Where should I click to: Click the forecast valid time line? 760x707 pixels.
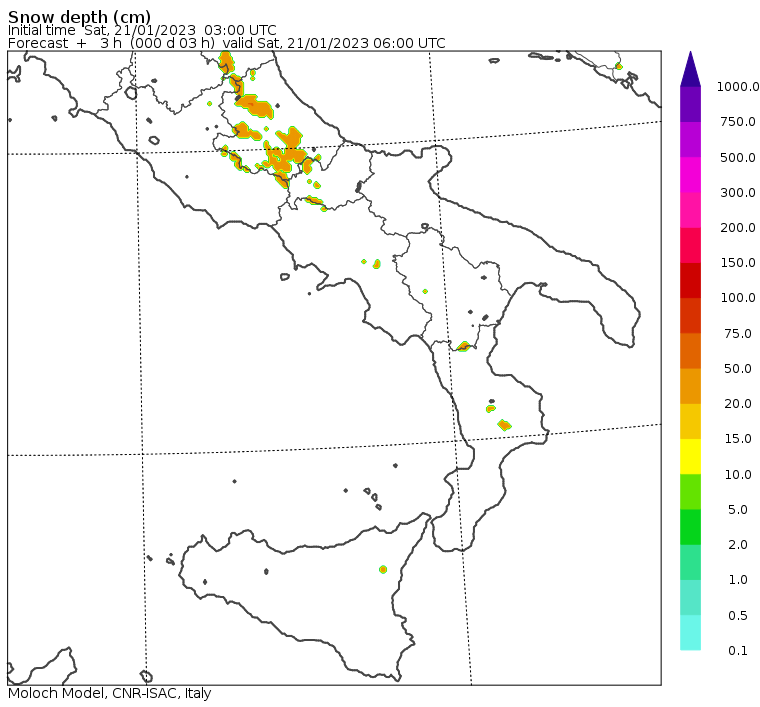click(226, 44)
